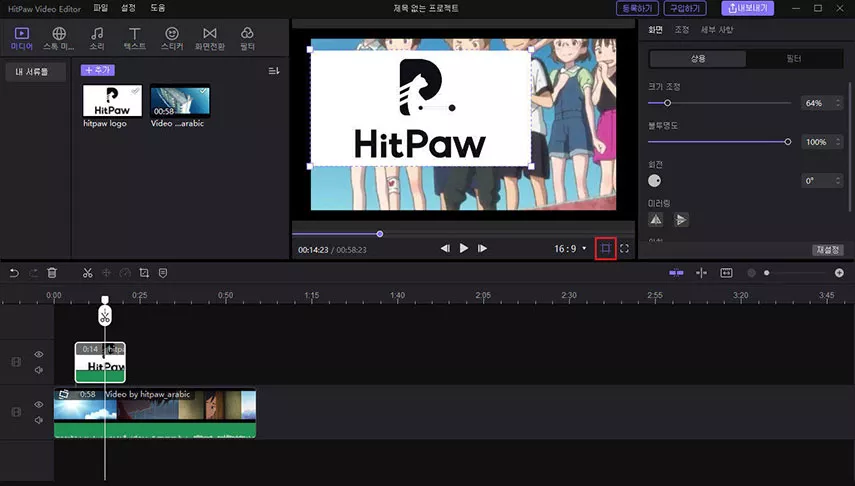The width and height of the screenshot is (855, 486).
Task: Select the 필터 segment beside 상용
Action: click(794, 58)
